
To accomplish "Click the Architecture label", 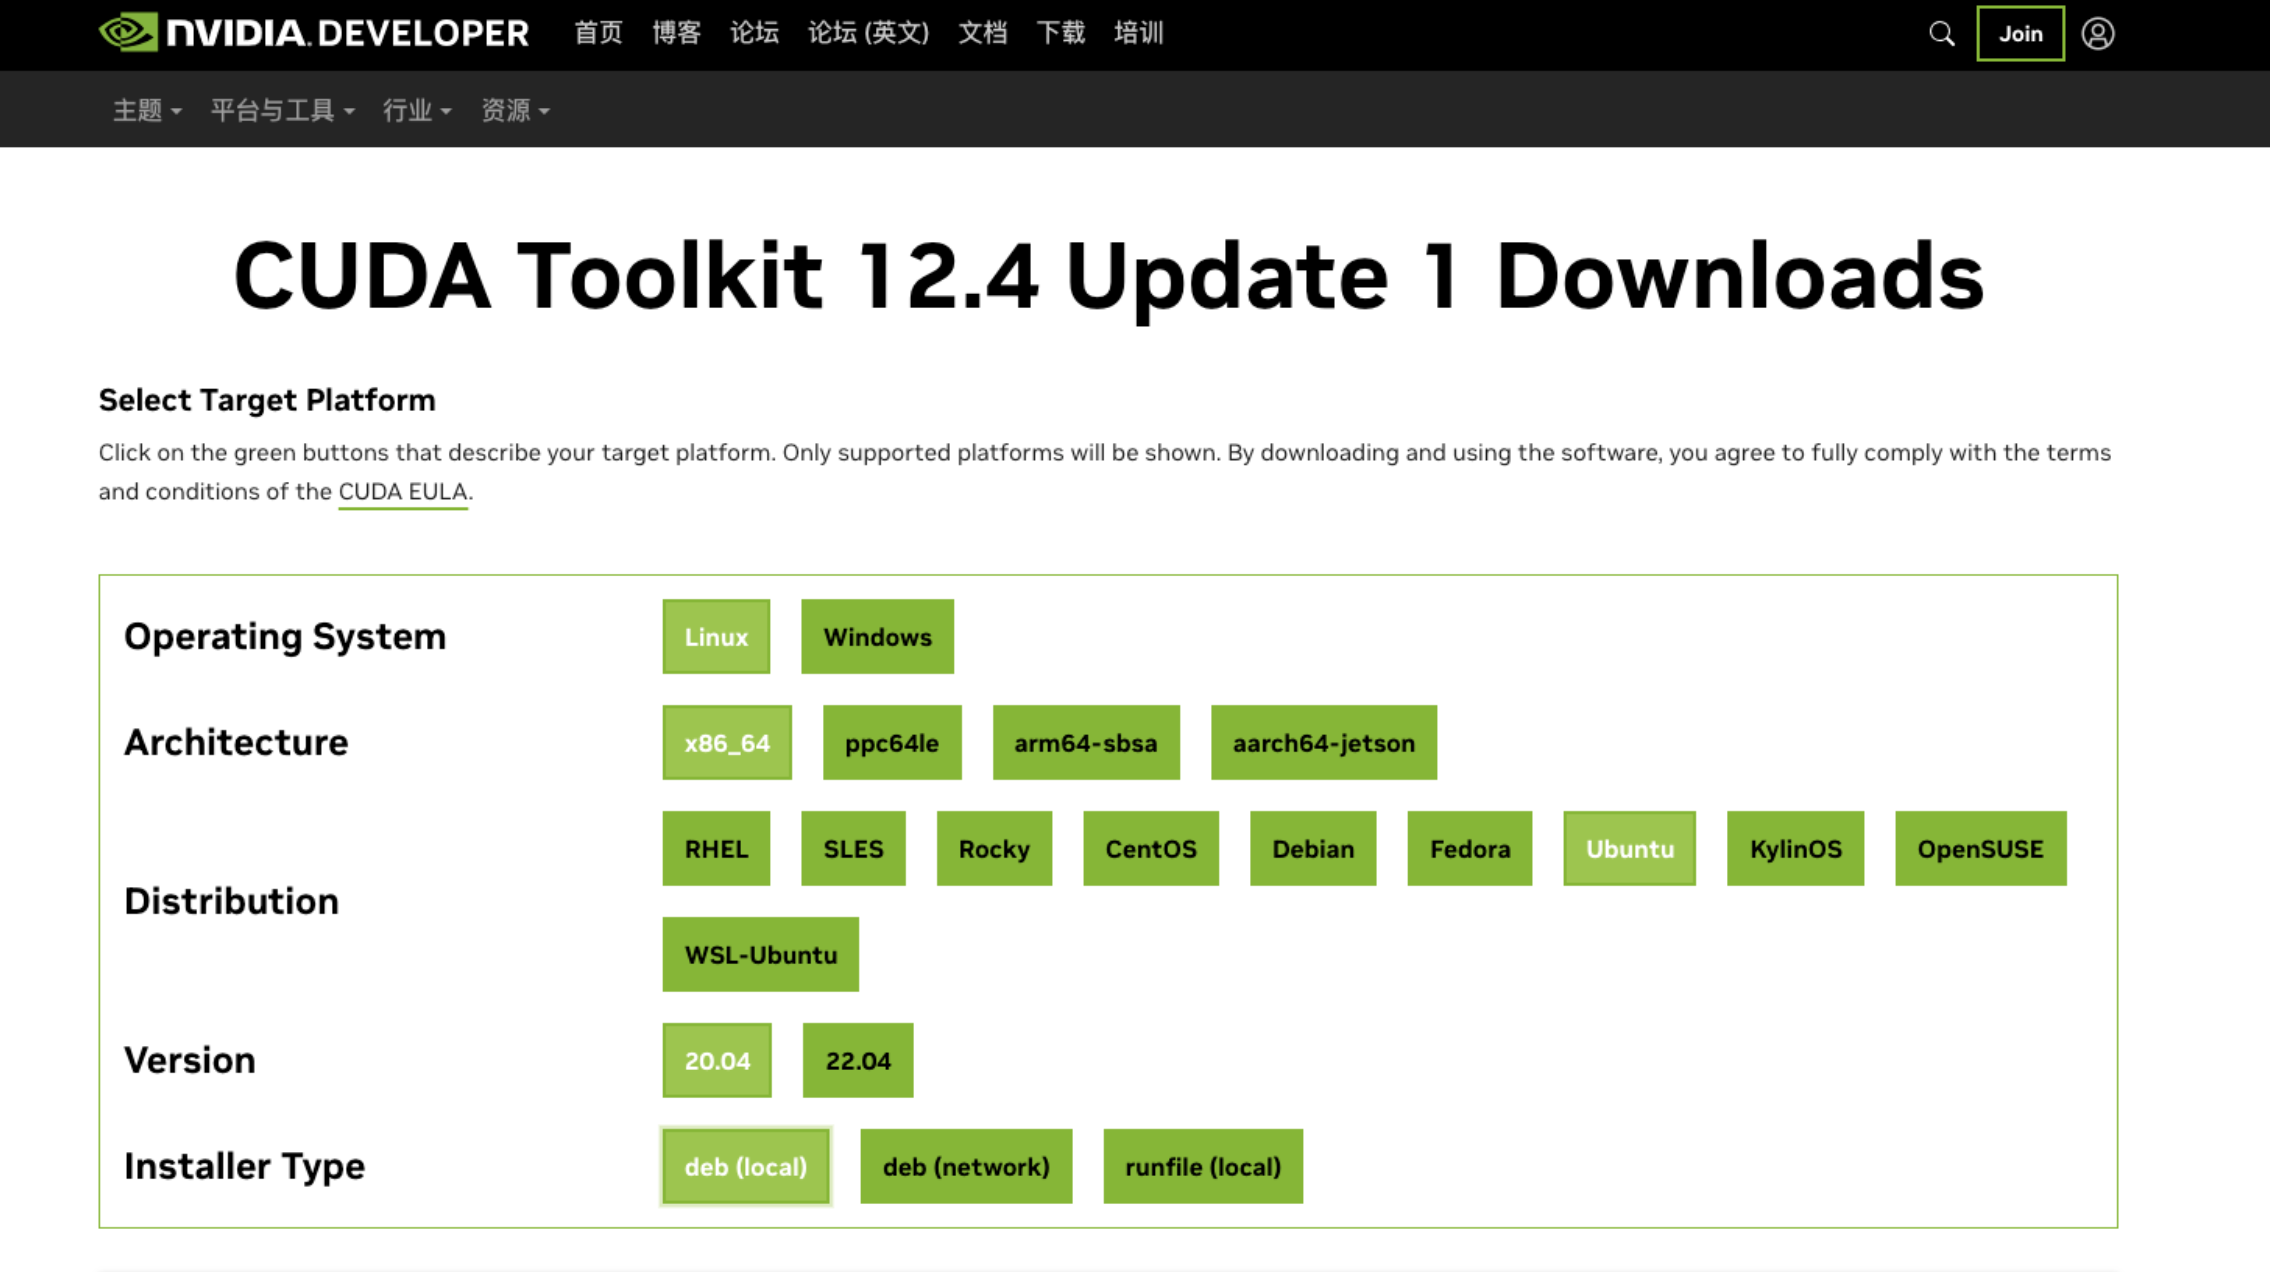I will (x=236, y=743).
